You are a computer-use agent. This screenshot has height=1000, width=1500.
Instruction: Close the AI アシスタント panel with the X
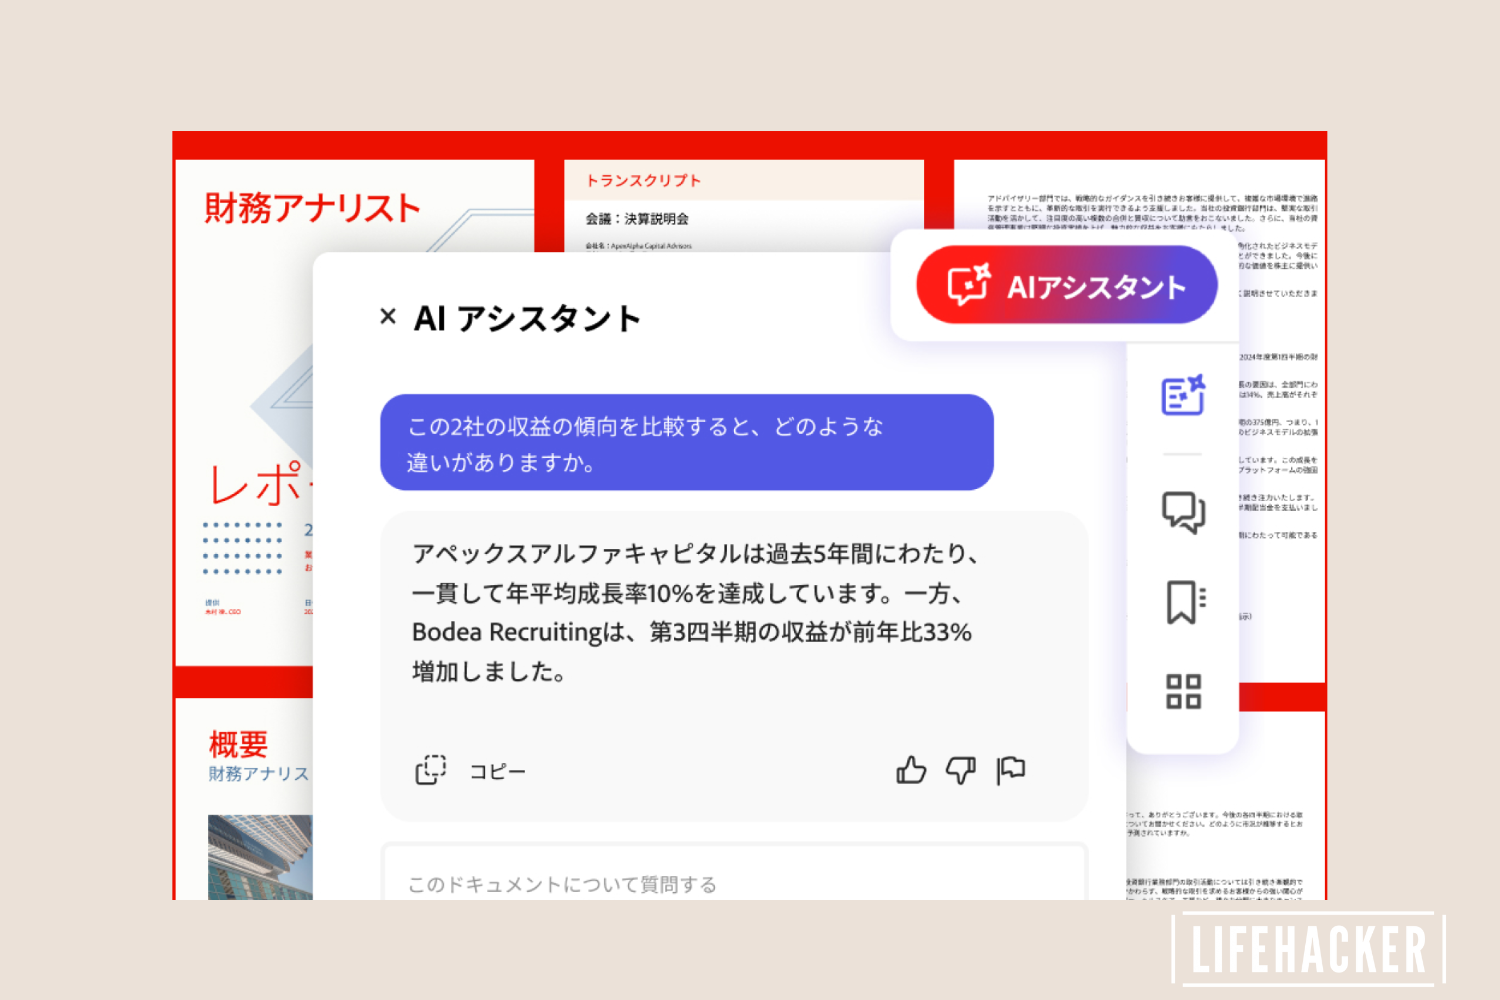(388, 316)
